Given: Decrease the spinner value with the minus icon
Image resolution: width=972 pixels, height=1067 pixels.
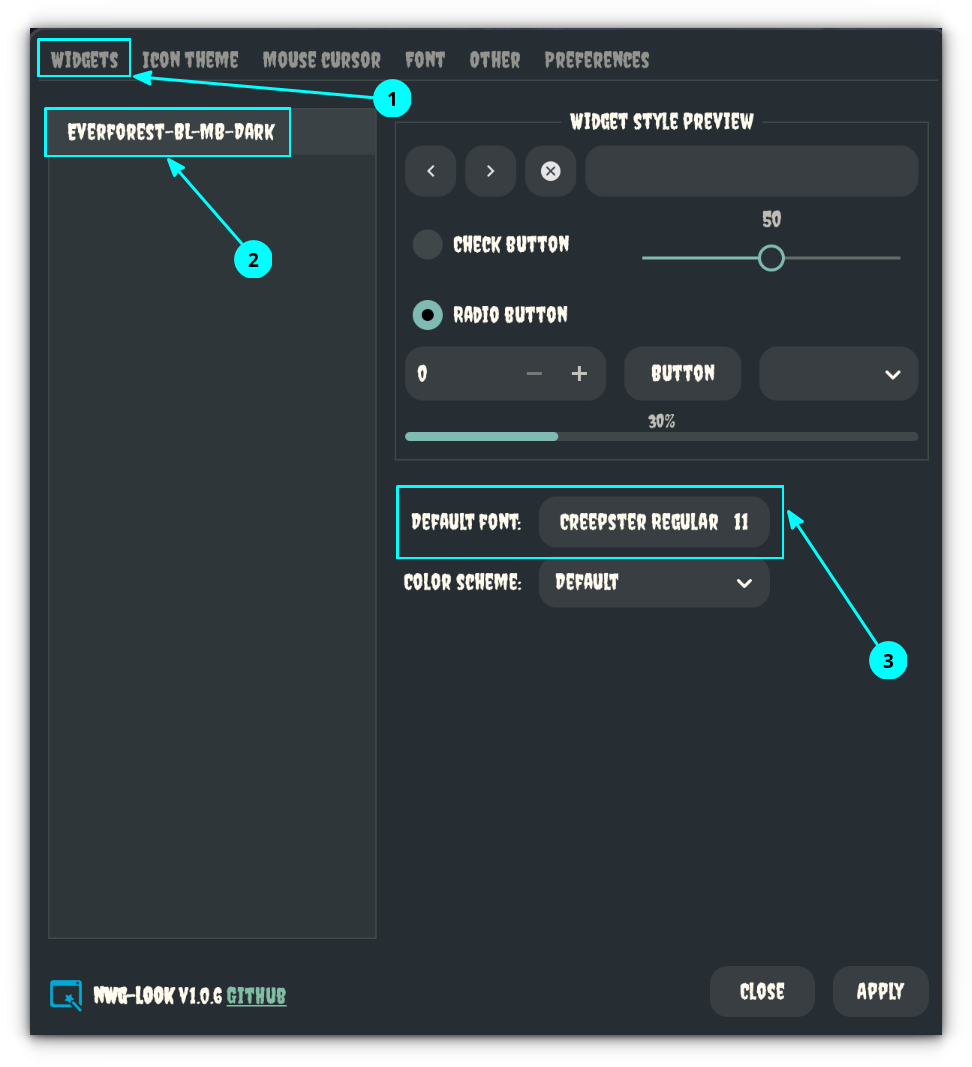Looking at the screenshot, I should click(534, 373).
